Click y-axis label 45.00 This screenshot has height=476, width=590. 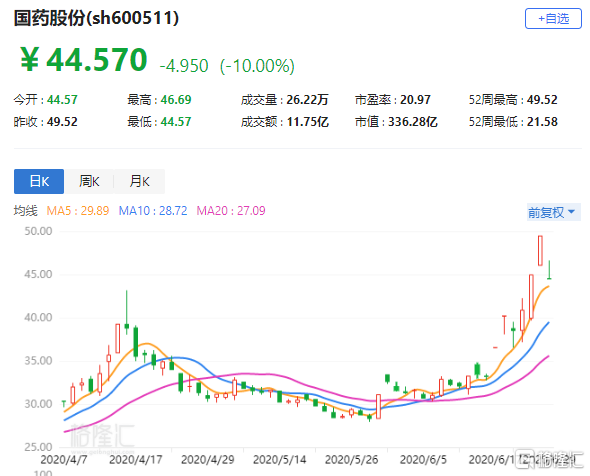coord(38,274)
